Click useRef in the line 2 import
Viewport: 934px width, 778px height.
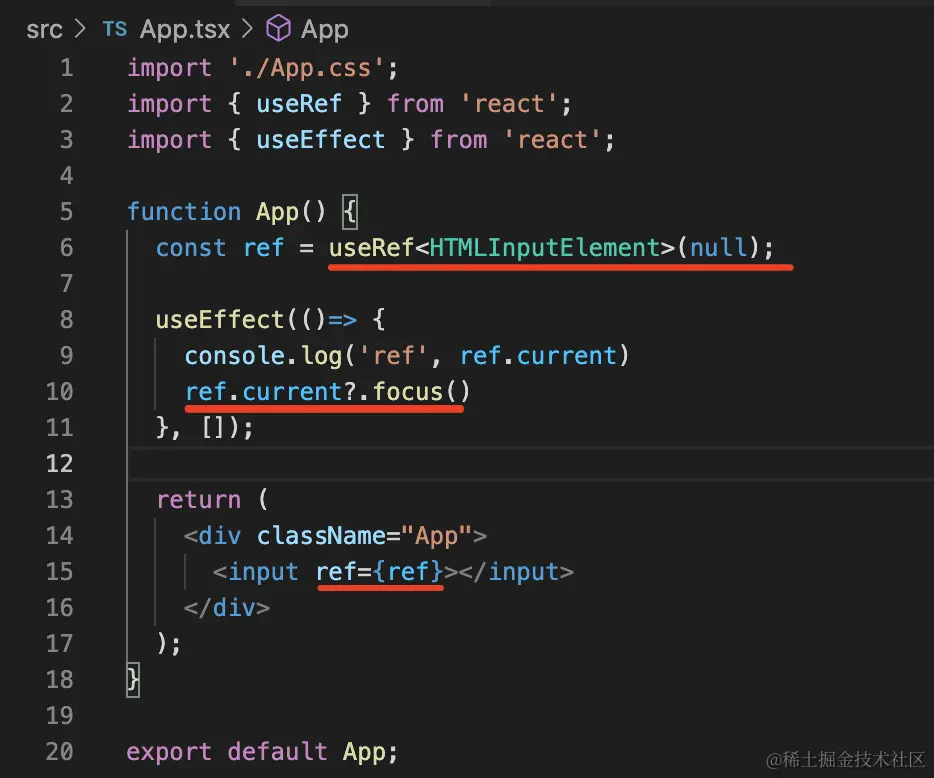(299, 104)
